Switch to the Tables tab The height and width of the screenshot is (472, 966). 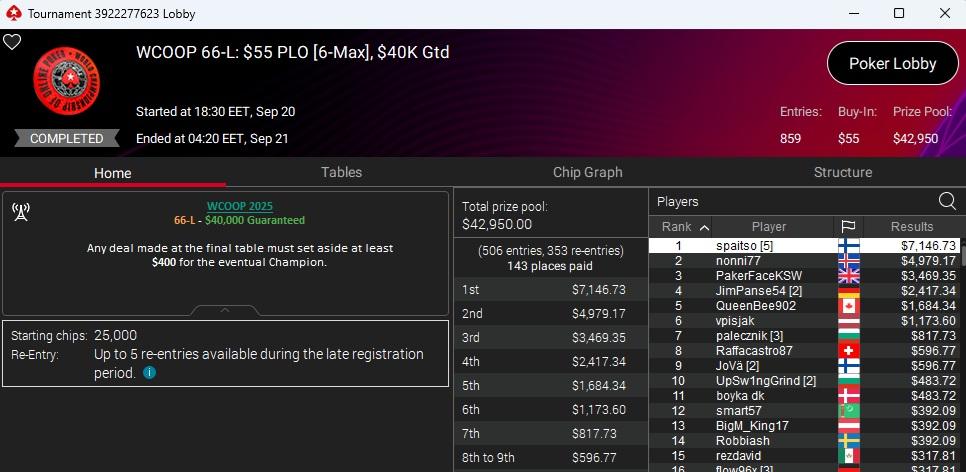coord(341,172)
